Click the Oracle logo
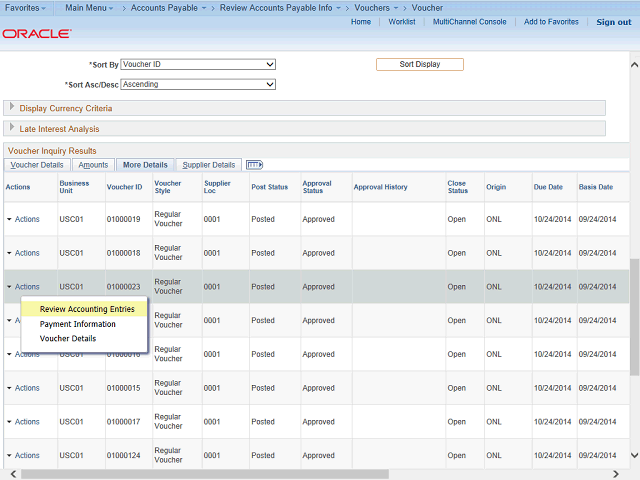This screenshot has height=480, width=640. click(37, 33)
